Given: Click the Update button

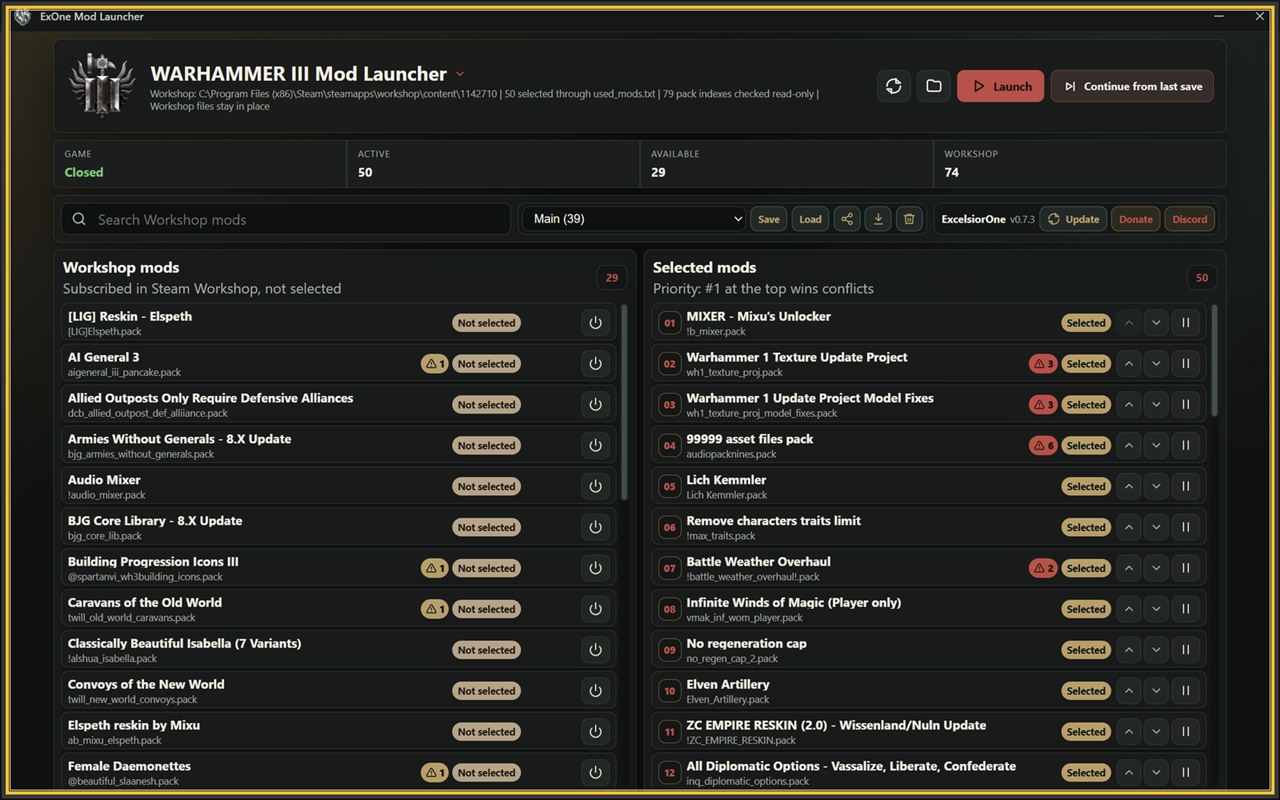Looking at the screenshot, I should pos(1073,219).
